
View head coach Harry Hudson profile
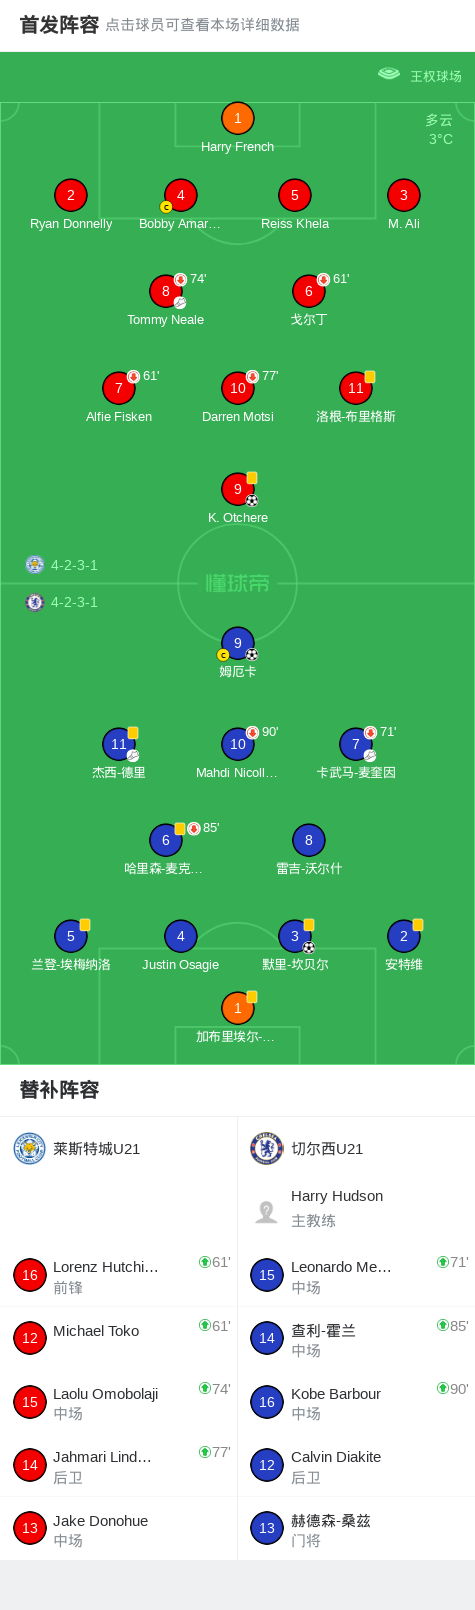click(356, 1208)
